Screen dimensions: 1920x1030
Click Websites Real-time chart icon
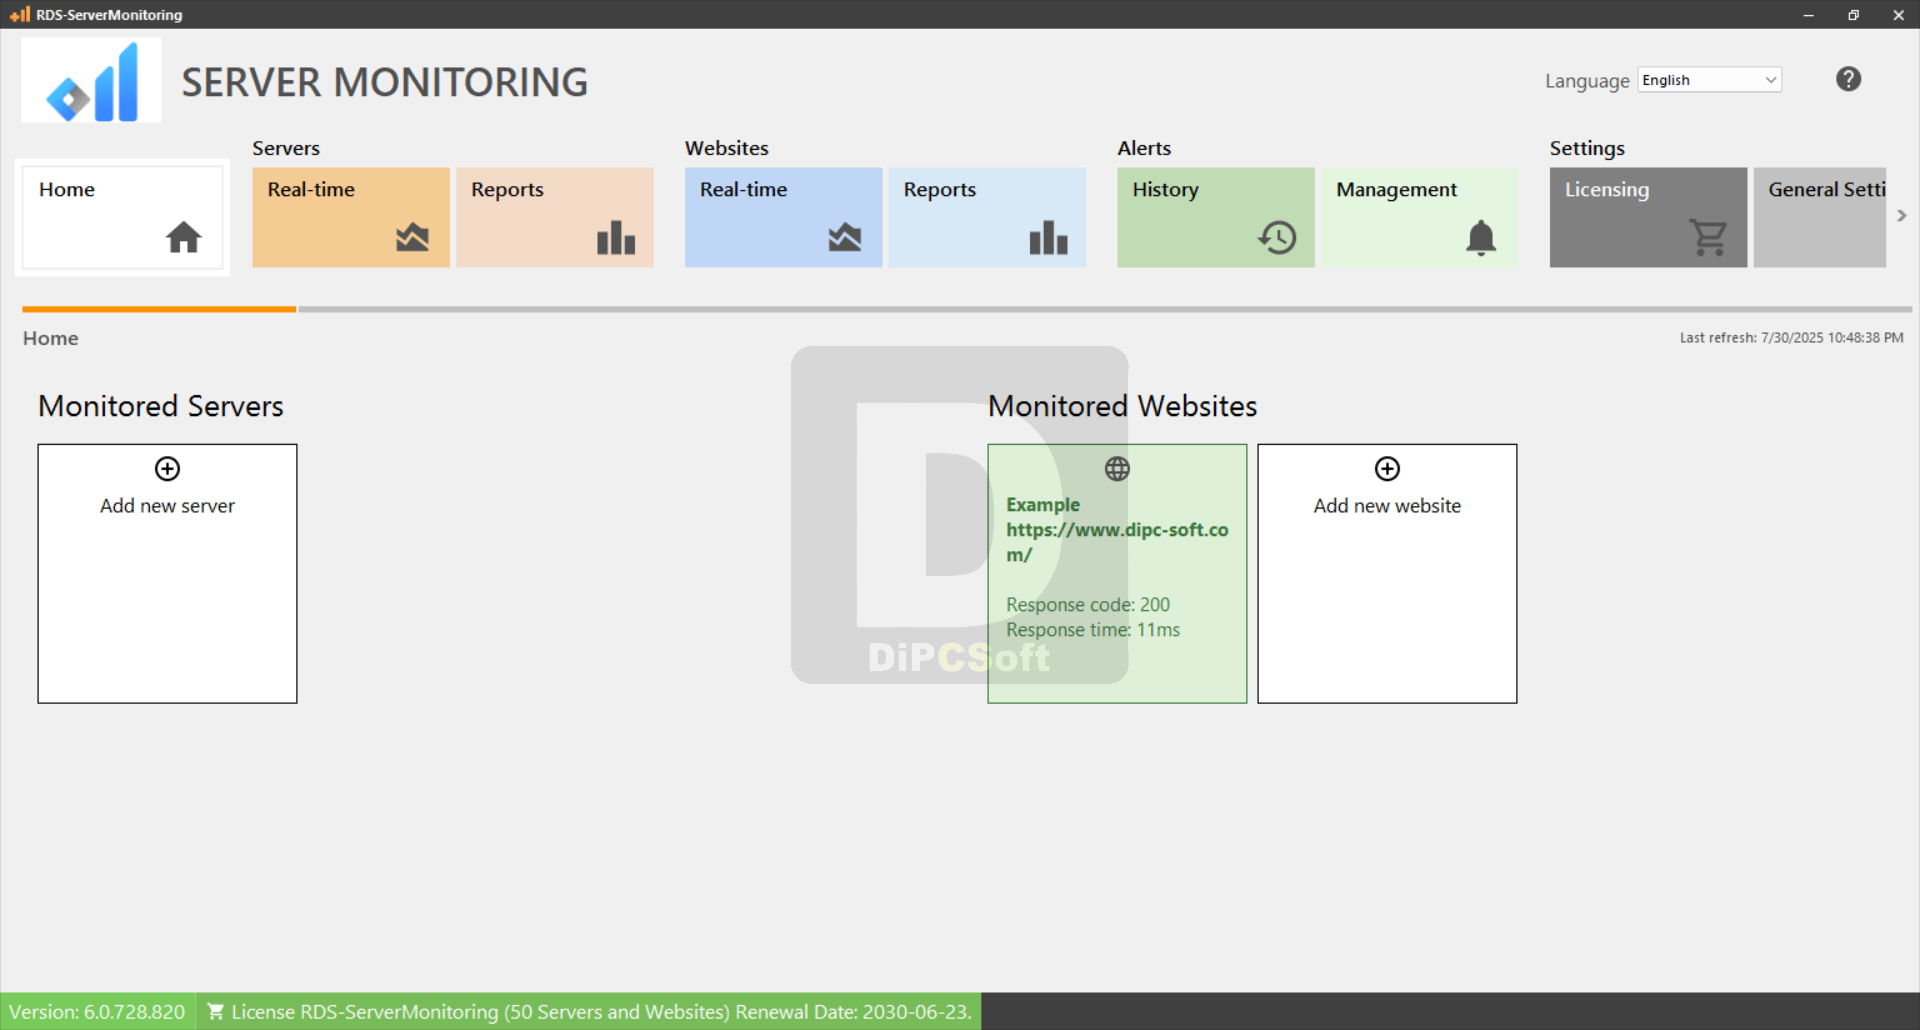coord(845,237)
